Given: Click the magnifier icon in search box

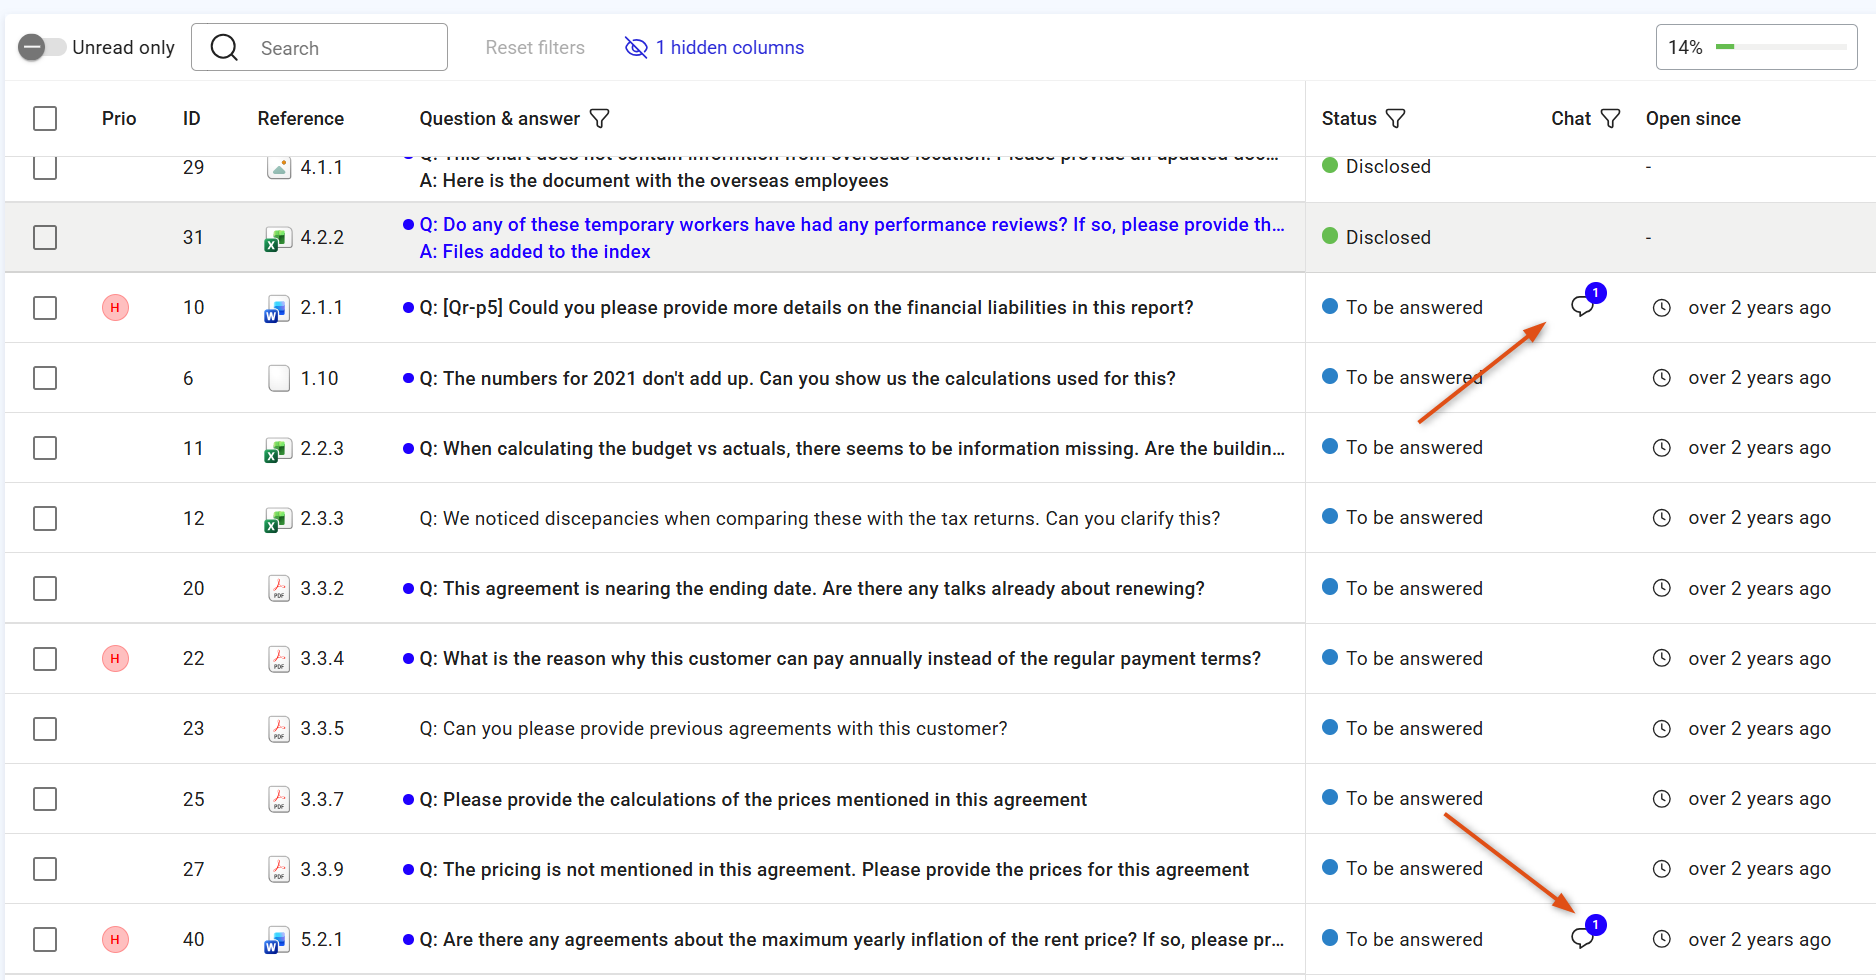Looking at the screenshot, I should point(225,47).
